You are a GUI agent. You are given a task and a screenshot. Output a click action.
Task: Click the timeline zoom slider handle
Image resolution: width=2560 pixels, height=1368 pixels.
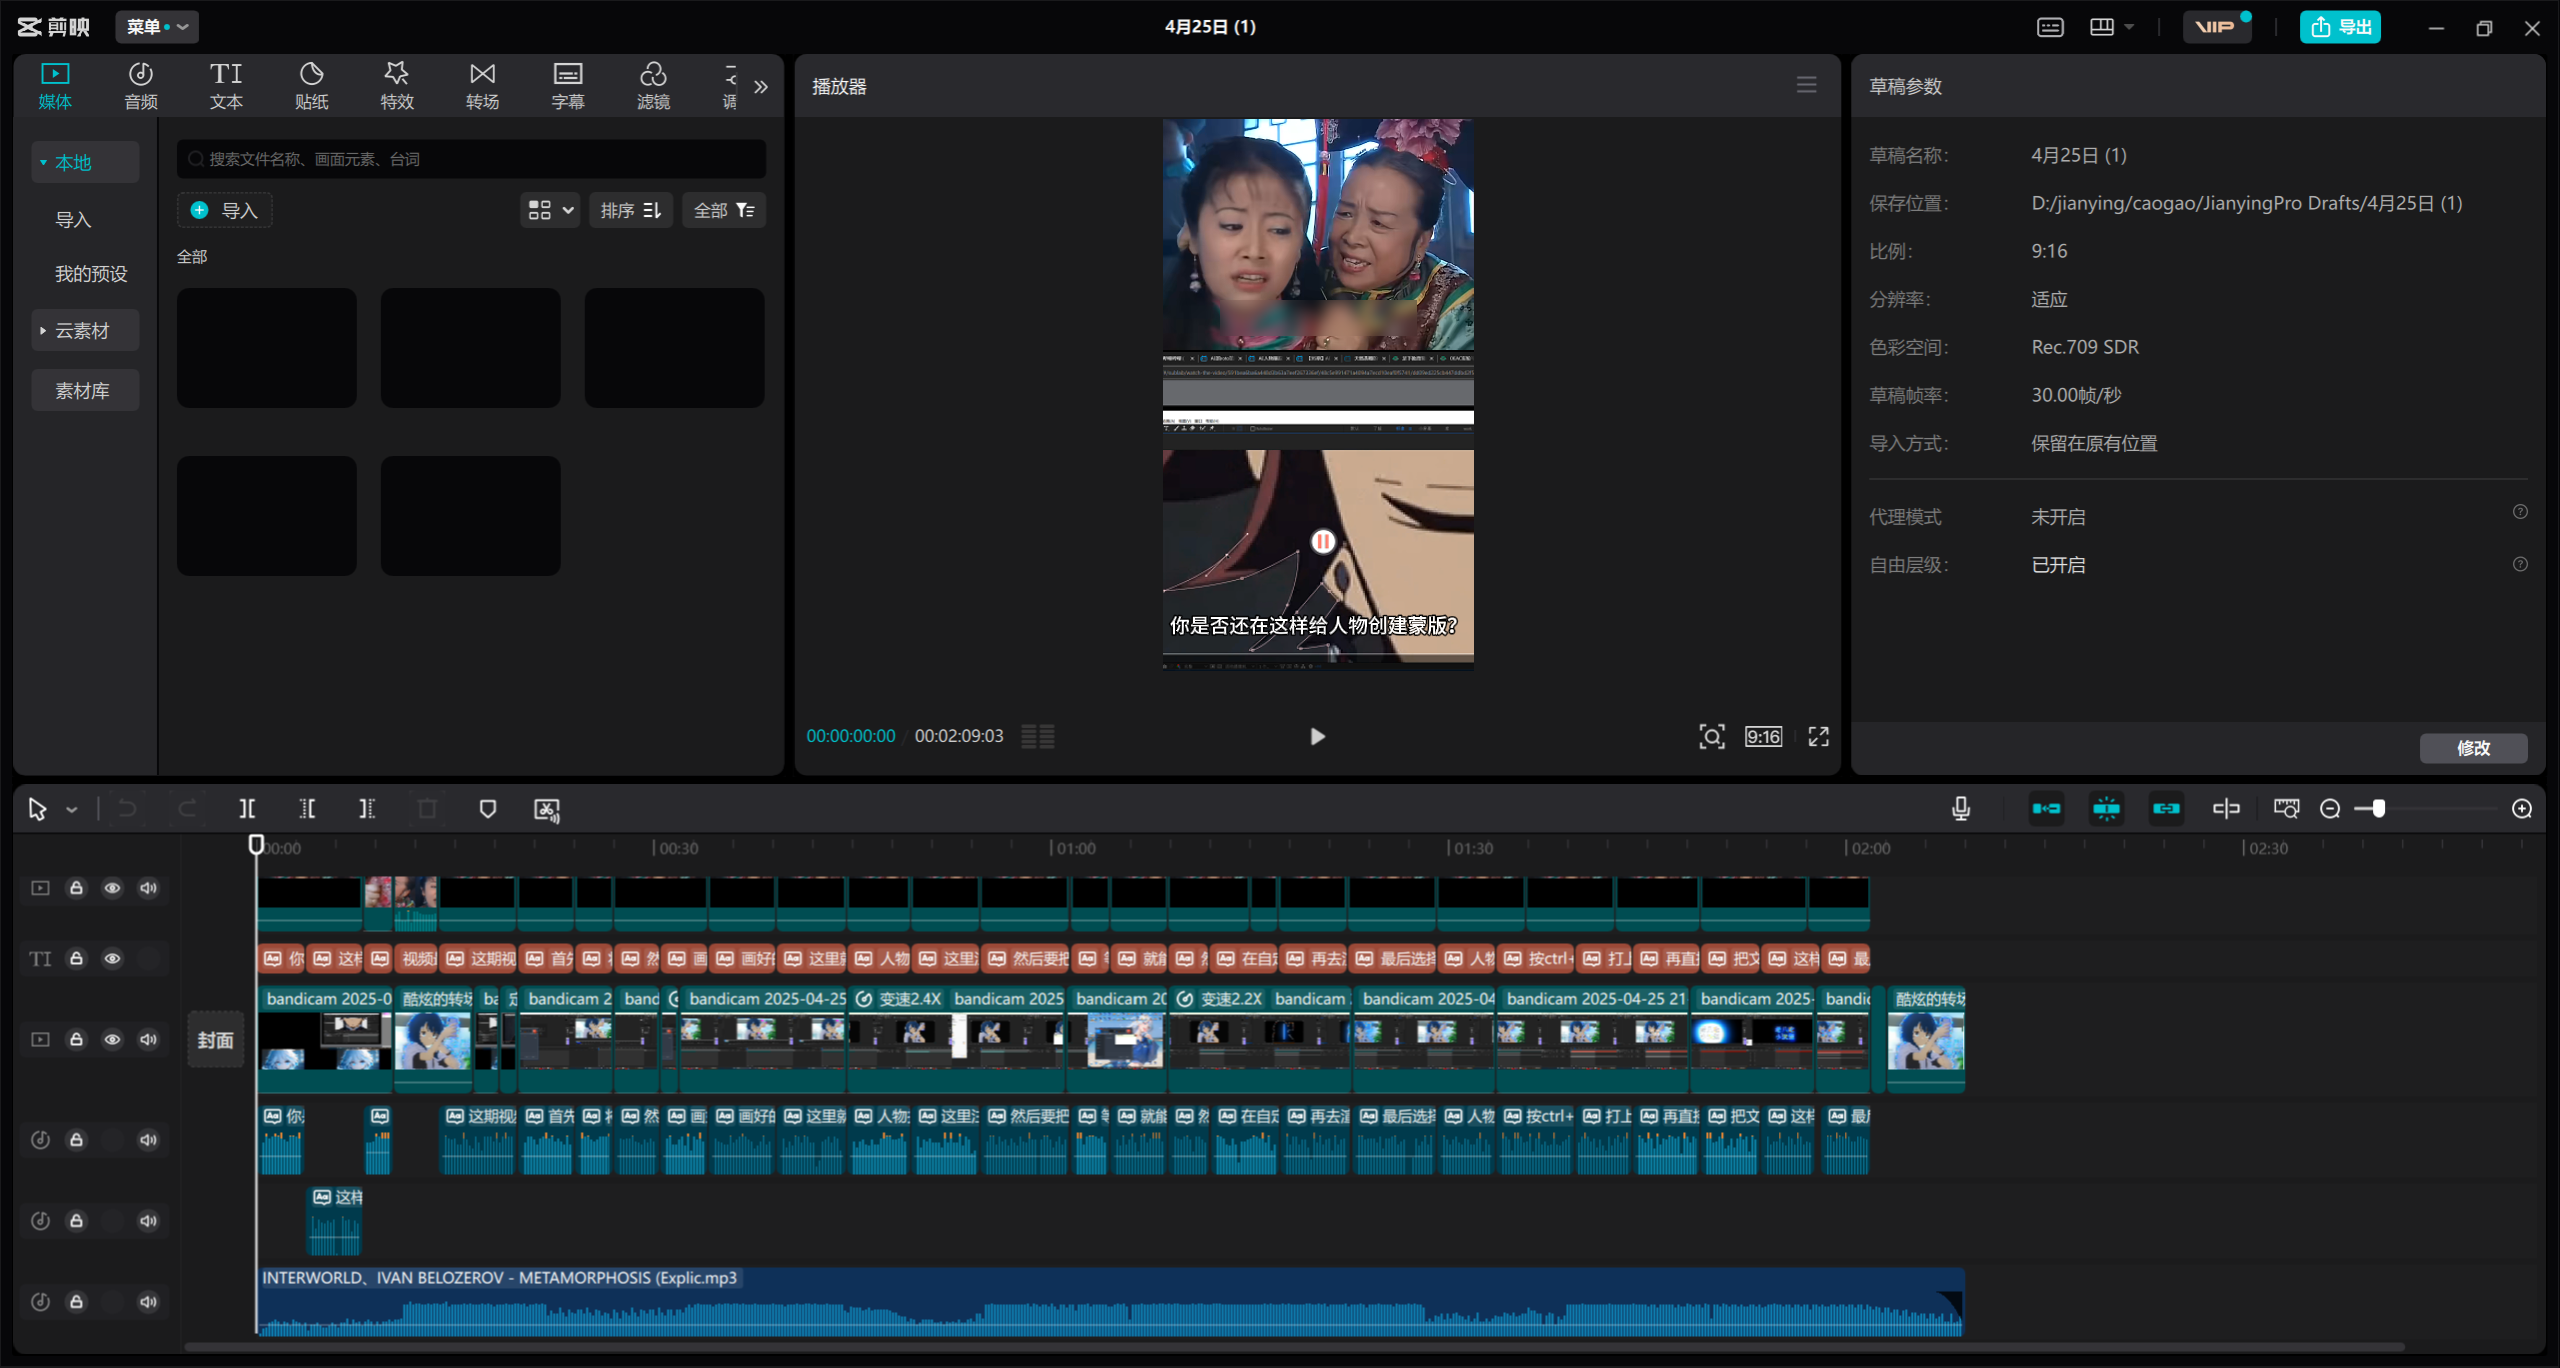pyautogui.click(x=2378, y=809)
